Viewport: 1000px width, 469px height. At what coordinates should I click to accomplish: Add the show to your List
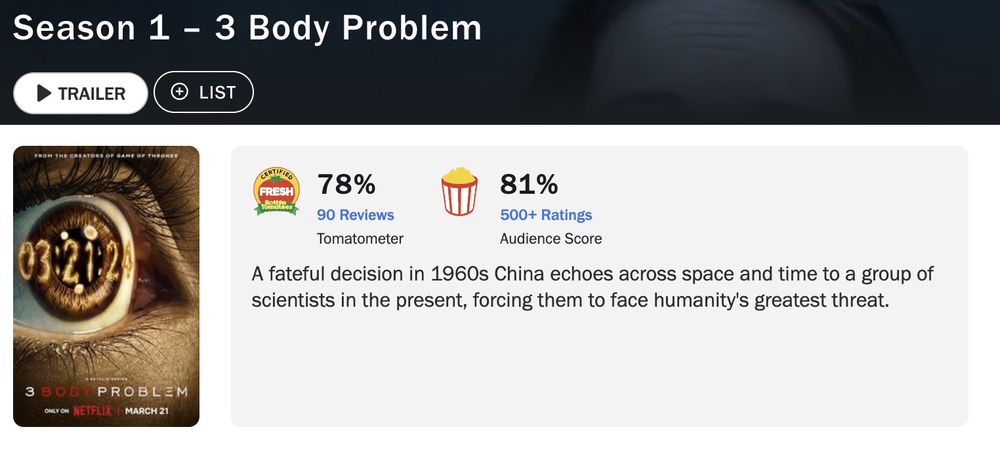(x=203, y=92)
